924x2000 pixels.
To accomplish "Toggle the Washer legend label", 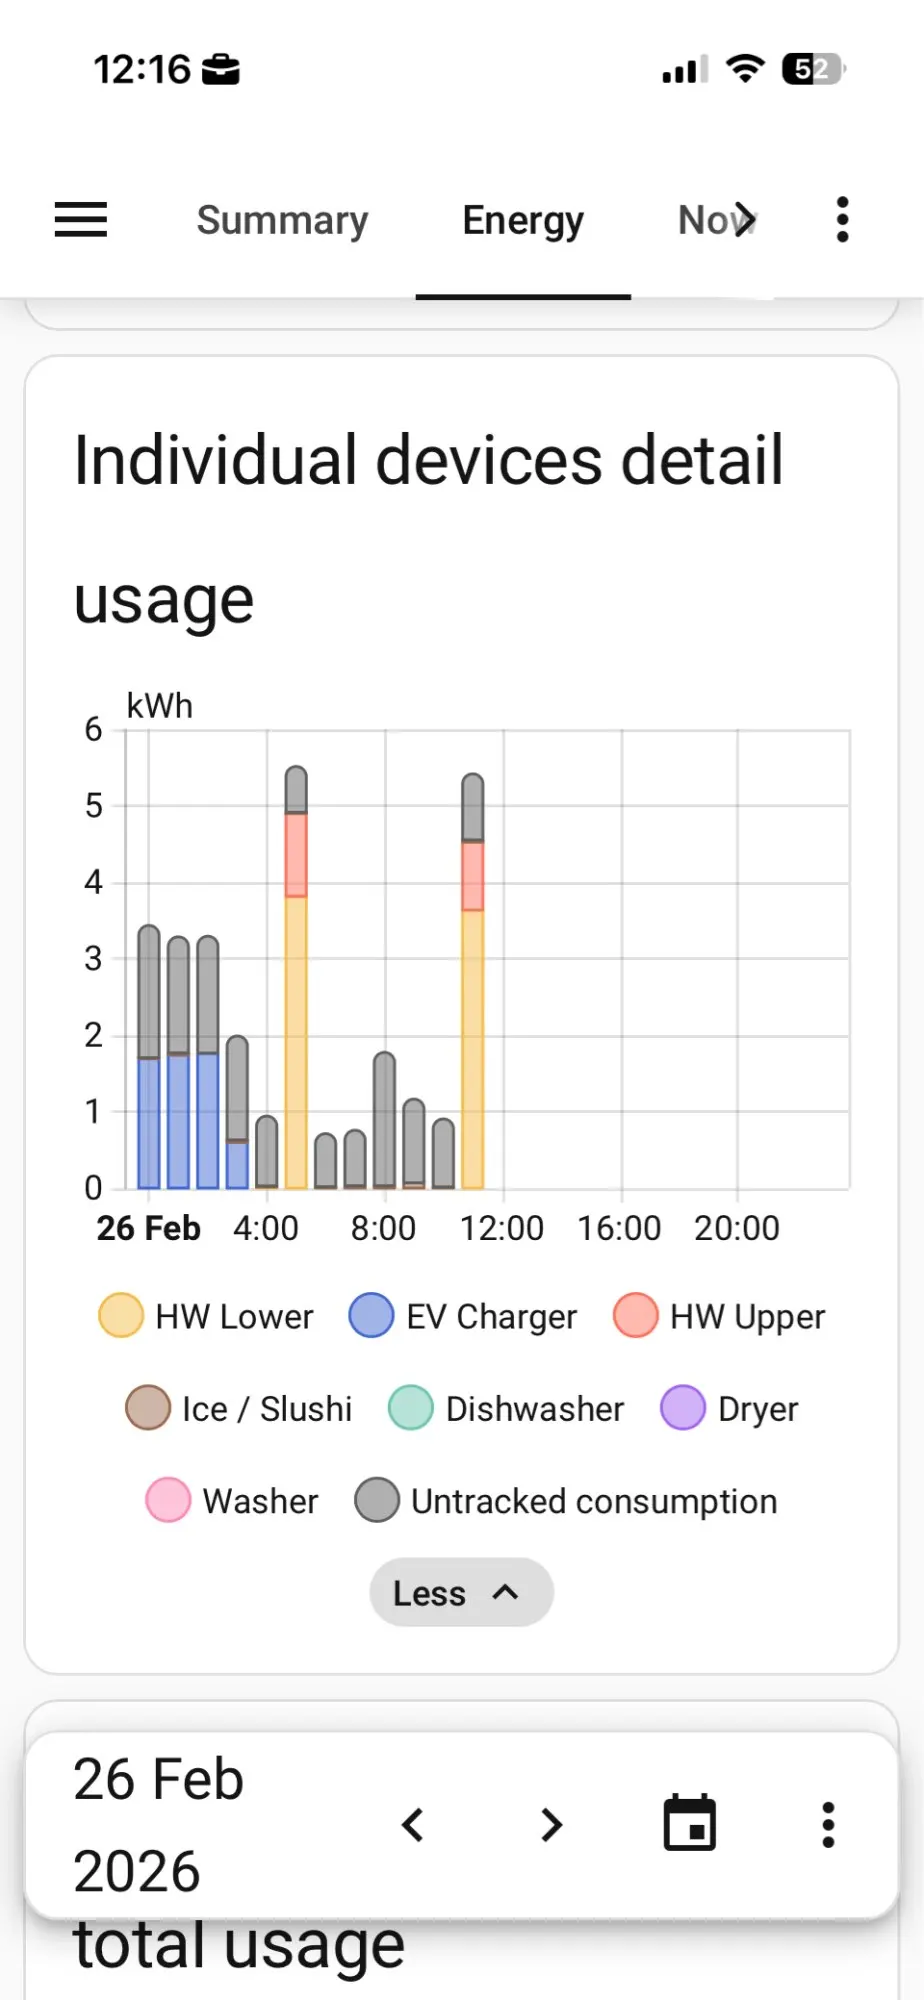I will pos(260,1501).
